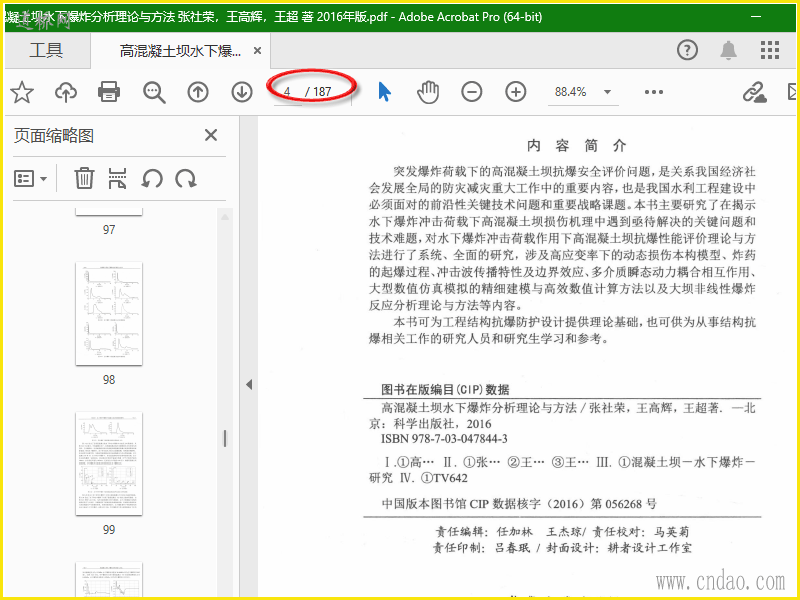Open the zoom level dropdown at 88.4%

[x=607, y=92]
